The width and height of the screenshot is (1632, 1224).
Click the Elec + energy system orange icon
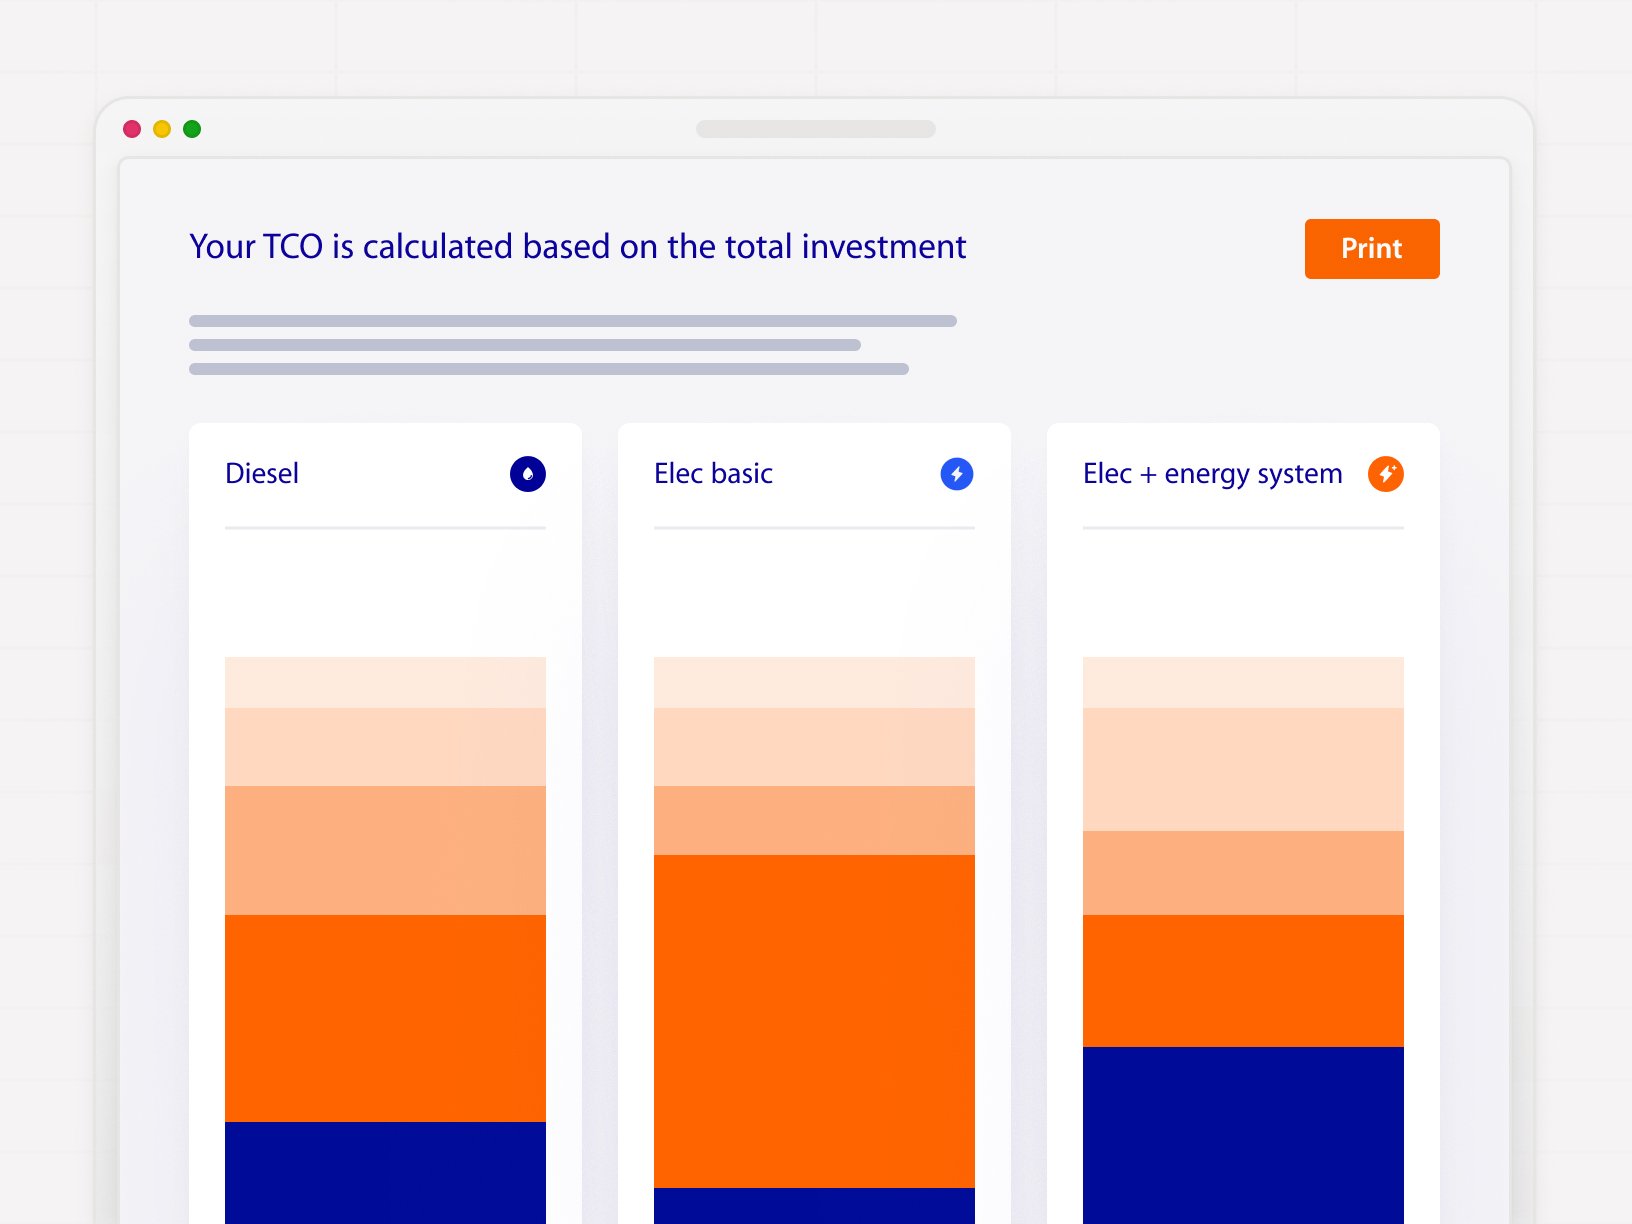pyautogui.click(x=1386, y=474)
